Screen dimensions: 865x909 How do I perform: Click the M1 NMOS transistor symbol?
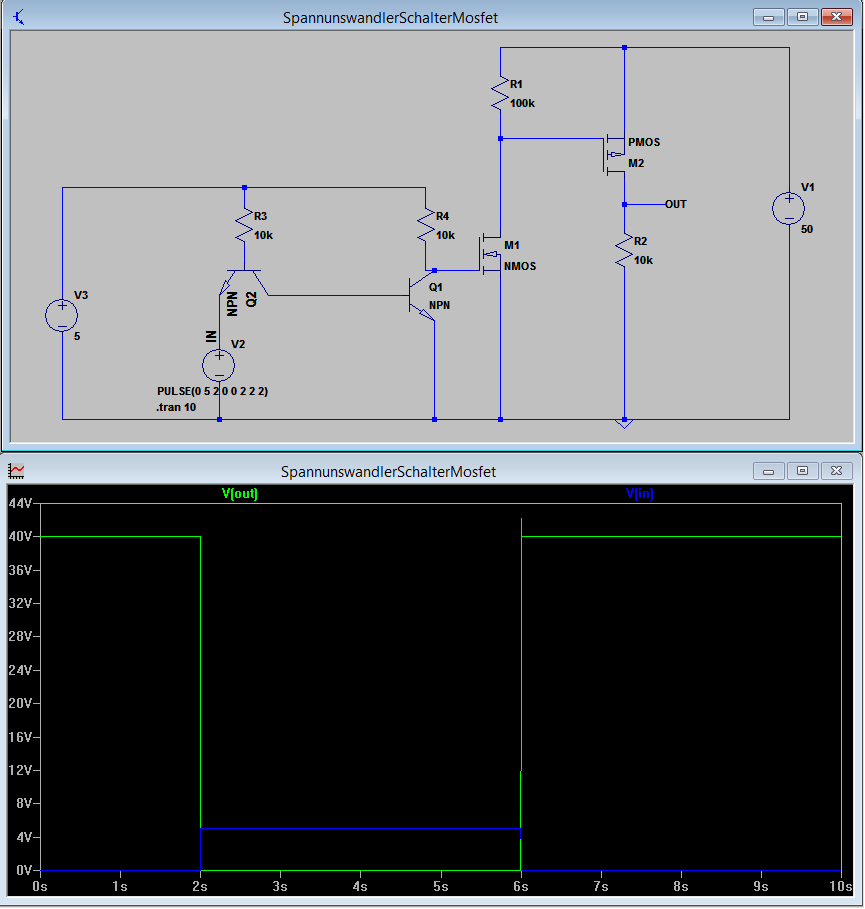tap(490, 254)
